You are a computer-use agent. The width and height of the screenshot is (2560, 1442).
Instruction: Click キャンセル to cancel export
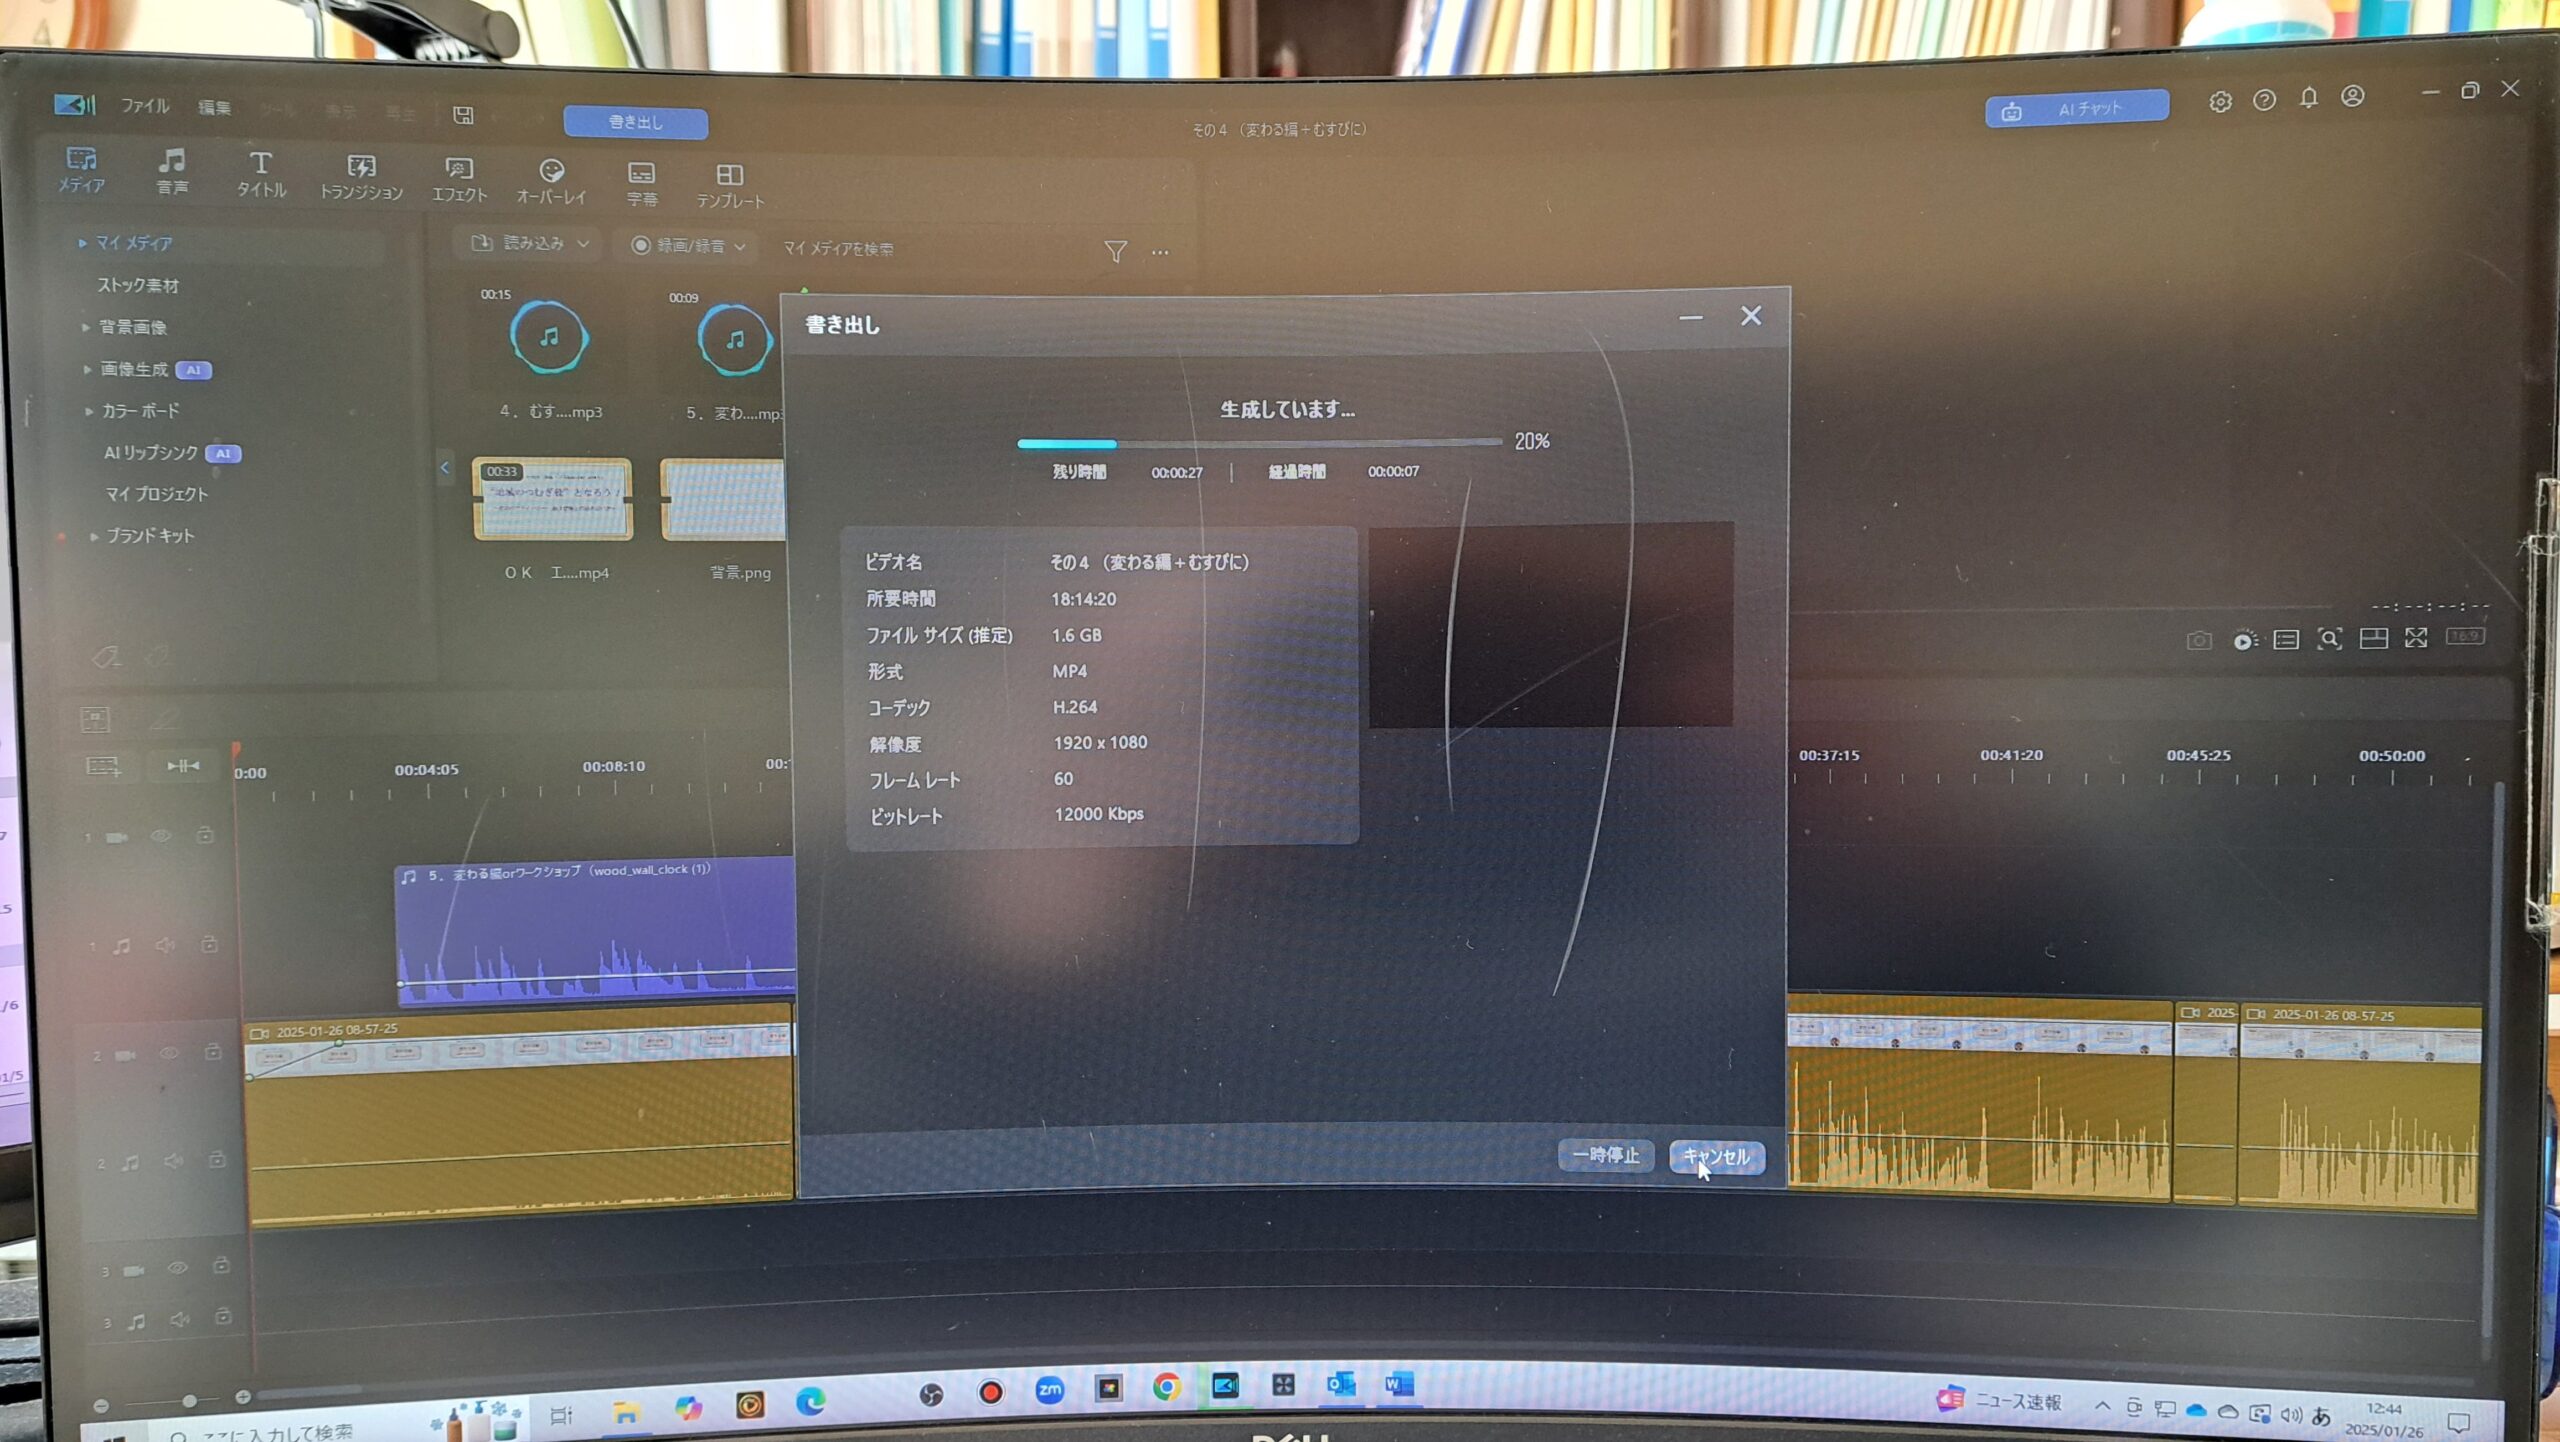tap(1717, 1157)
